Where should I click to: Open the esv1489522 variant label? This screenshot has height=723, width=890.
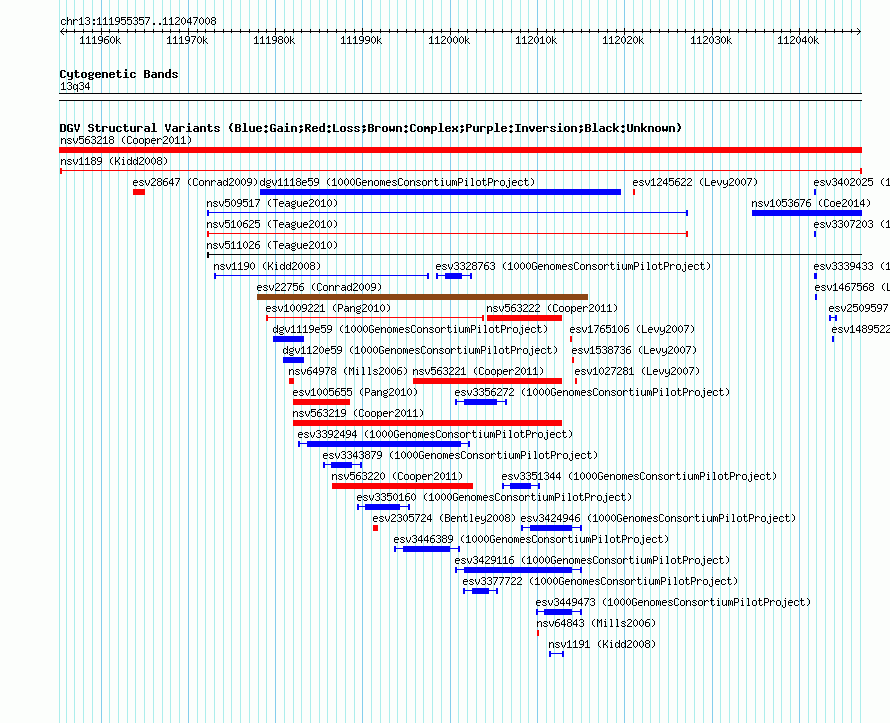[860, 329]
